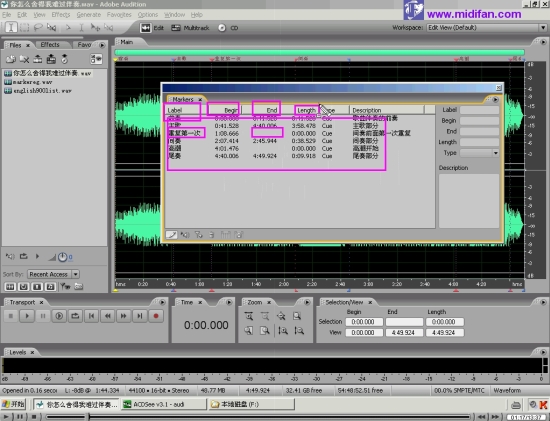Screen dimensions: 550x421
Task: Toggle Show Markers icon beside file filters
Action: (x=65, y=287)
